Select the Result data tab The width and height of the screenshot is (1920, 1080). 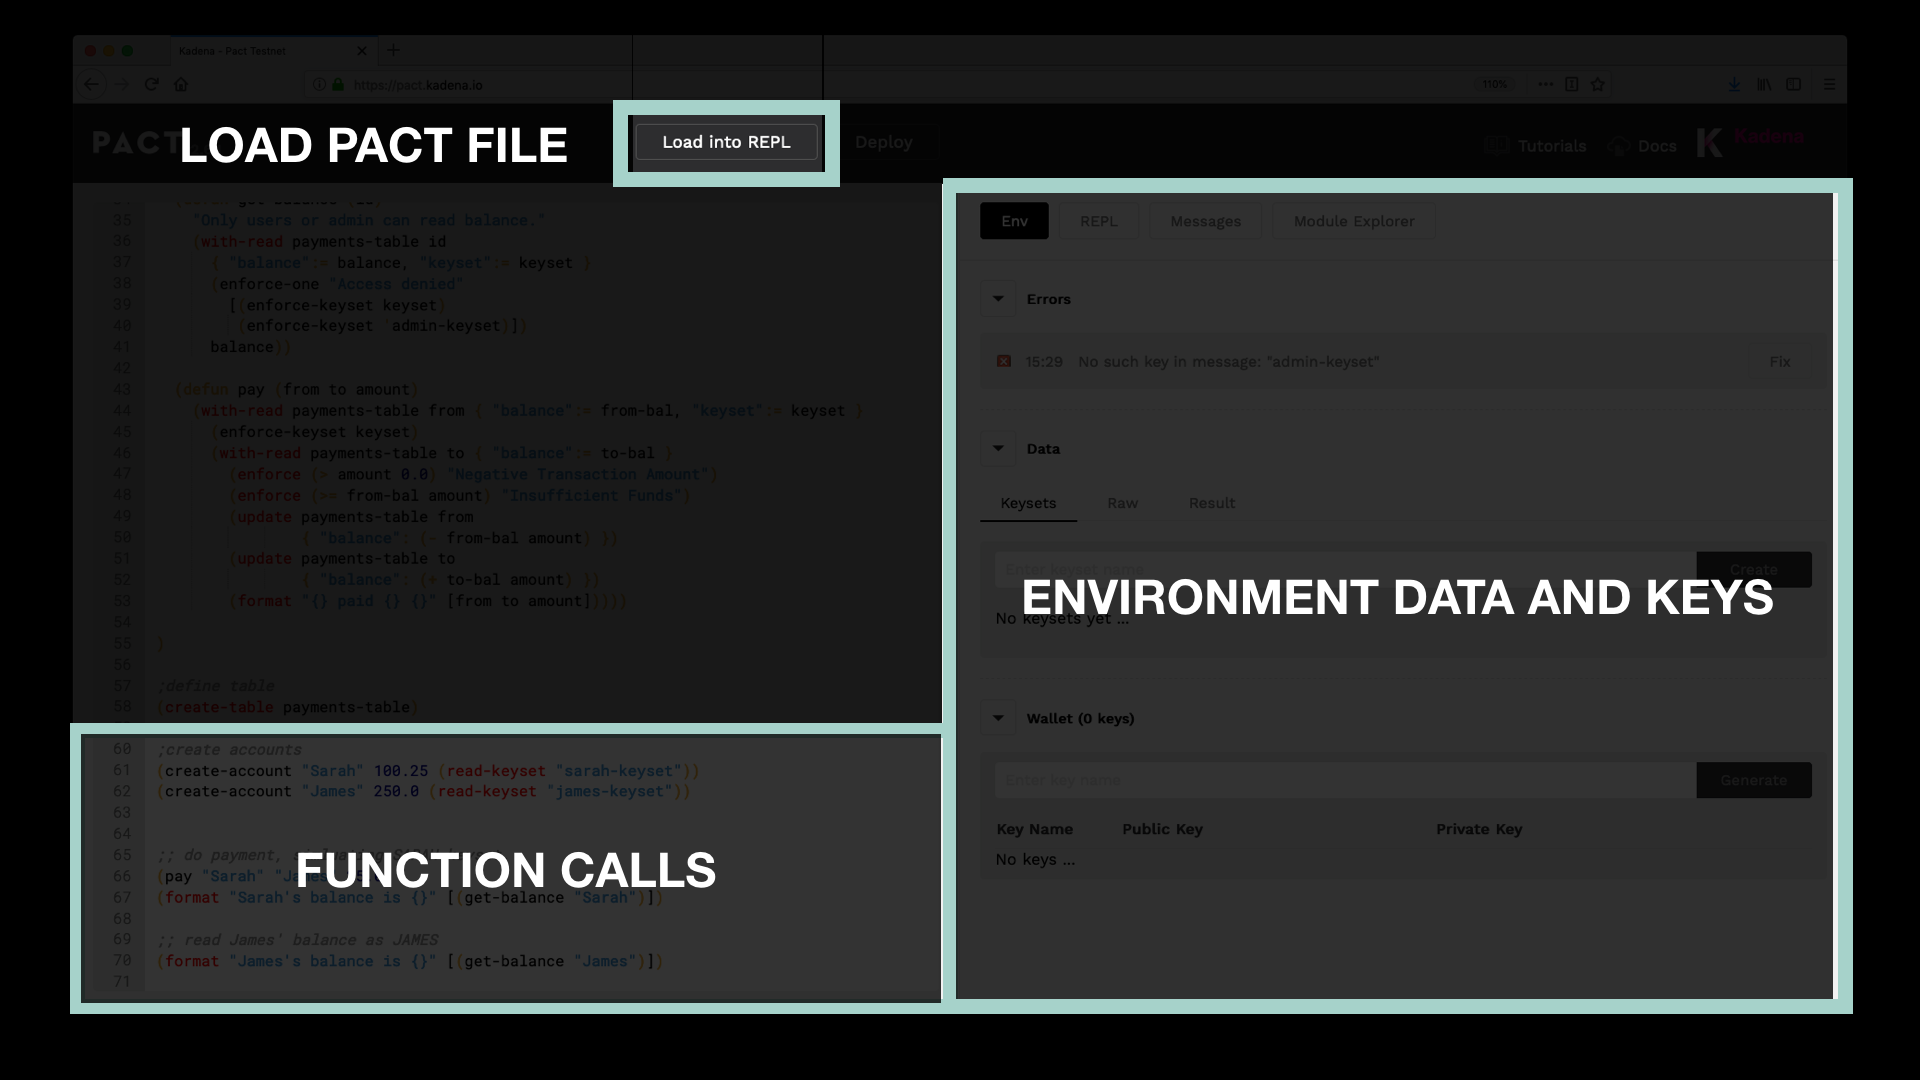1212,503
